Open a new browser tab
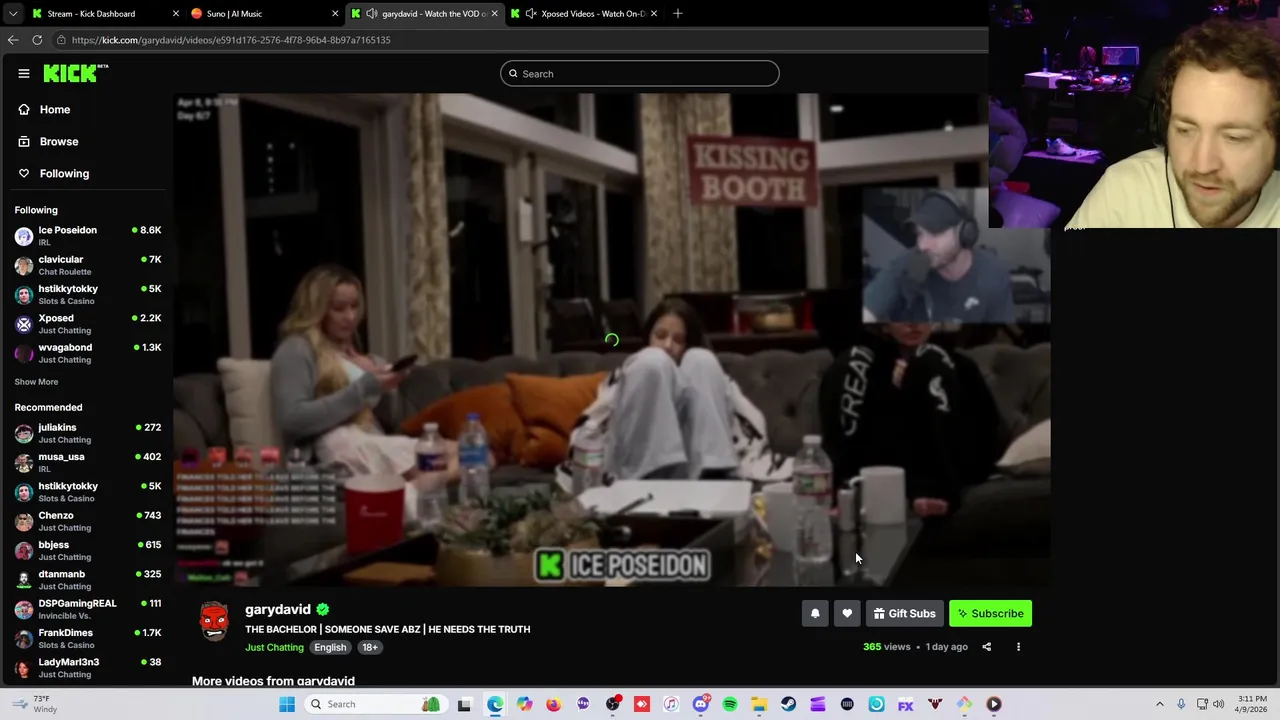Viewport: 1280px width, 720px height. tap(677, 13)
